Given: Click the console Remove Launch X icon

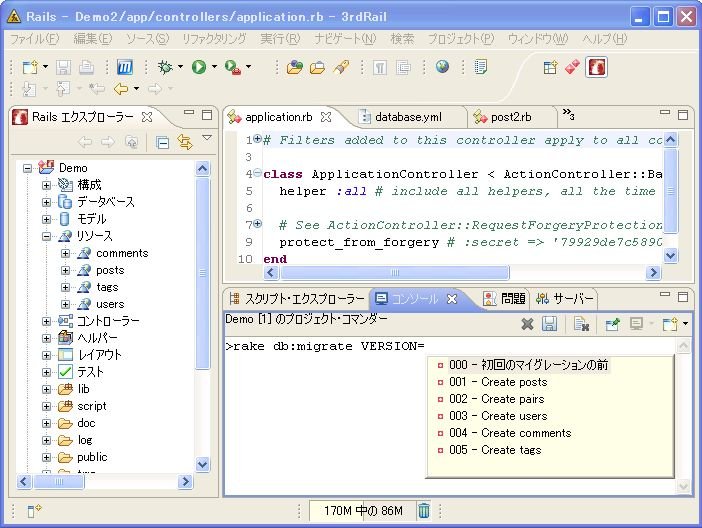Looking at the screenshot, I should coord(527,323).
